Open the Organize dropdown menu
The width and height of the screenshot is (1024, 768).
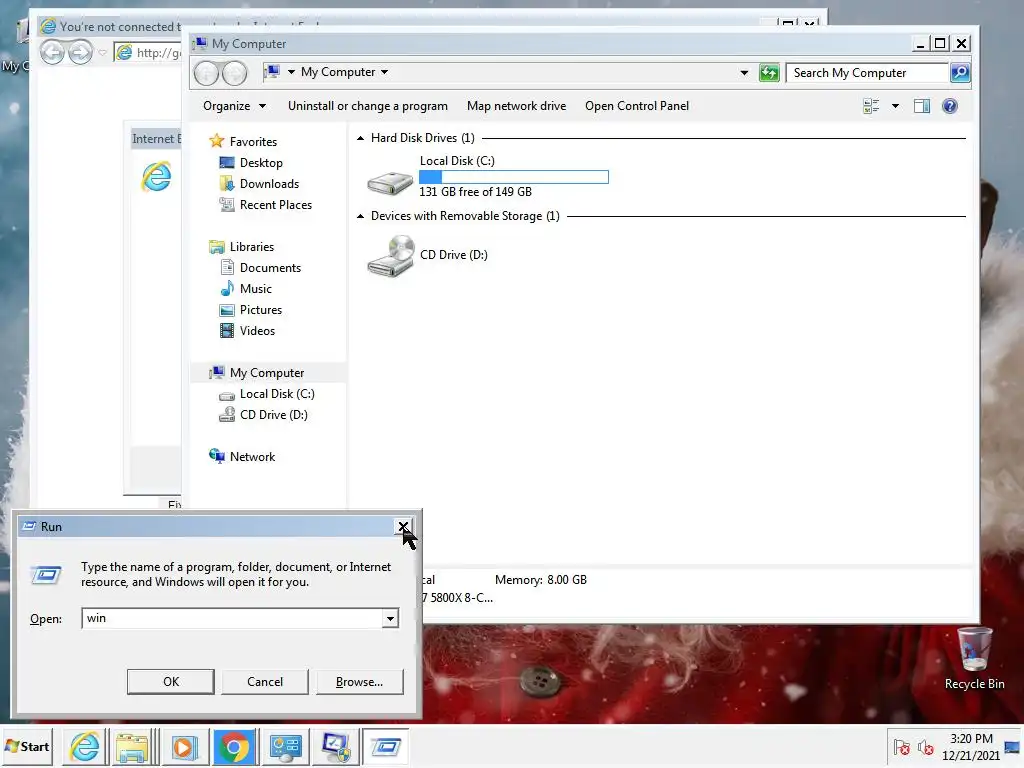coord(234,106)
